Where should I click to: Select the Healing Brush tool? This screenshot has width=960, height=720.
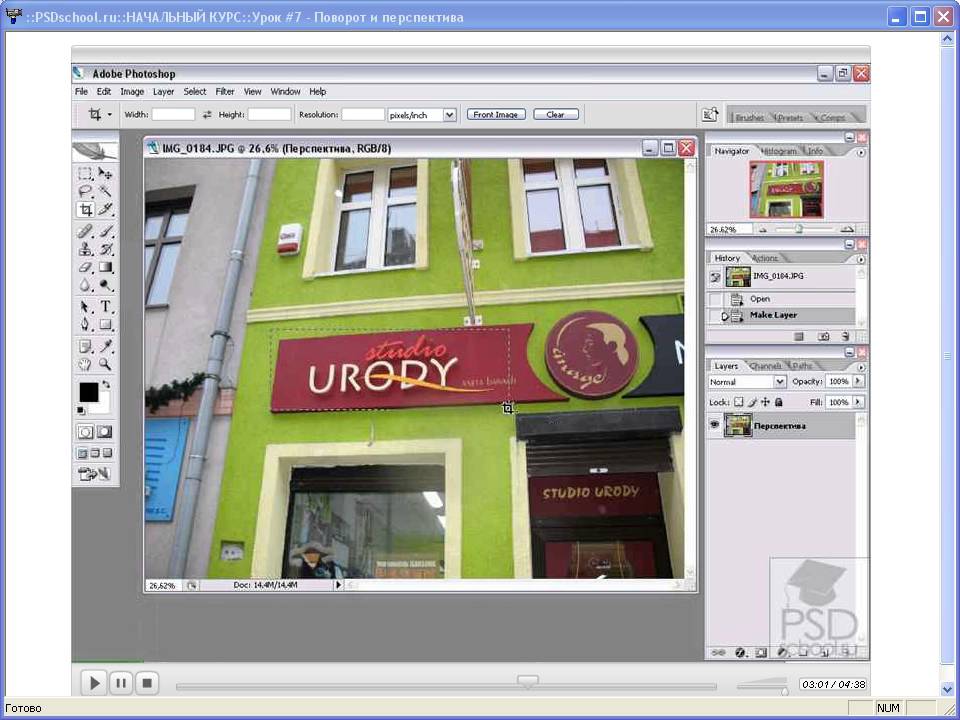pos(86,231)
